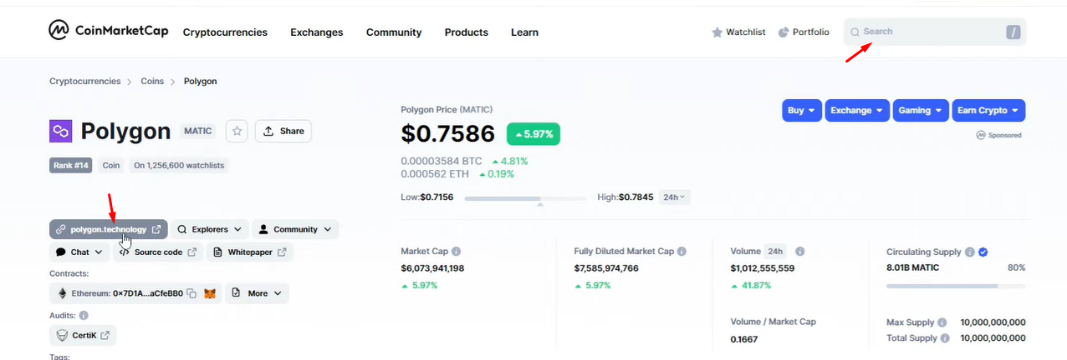Click the Audits info icon
1067x360 pixels.
click(x=84, y=316)
